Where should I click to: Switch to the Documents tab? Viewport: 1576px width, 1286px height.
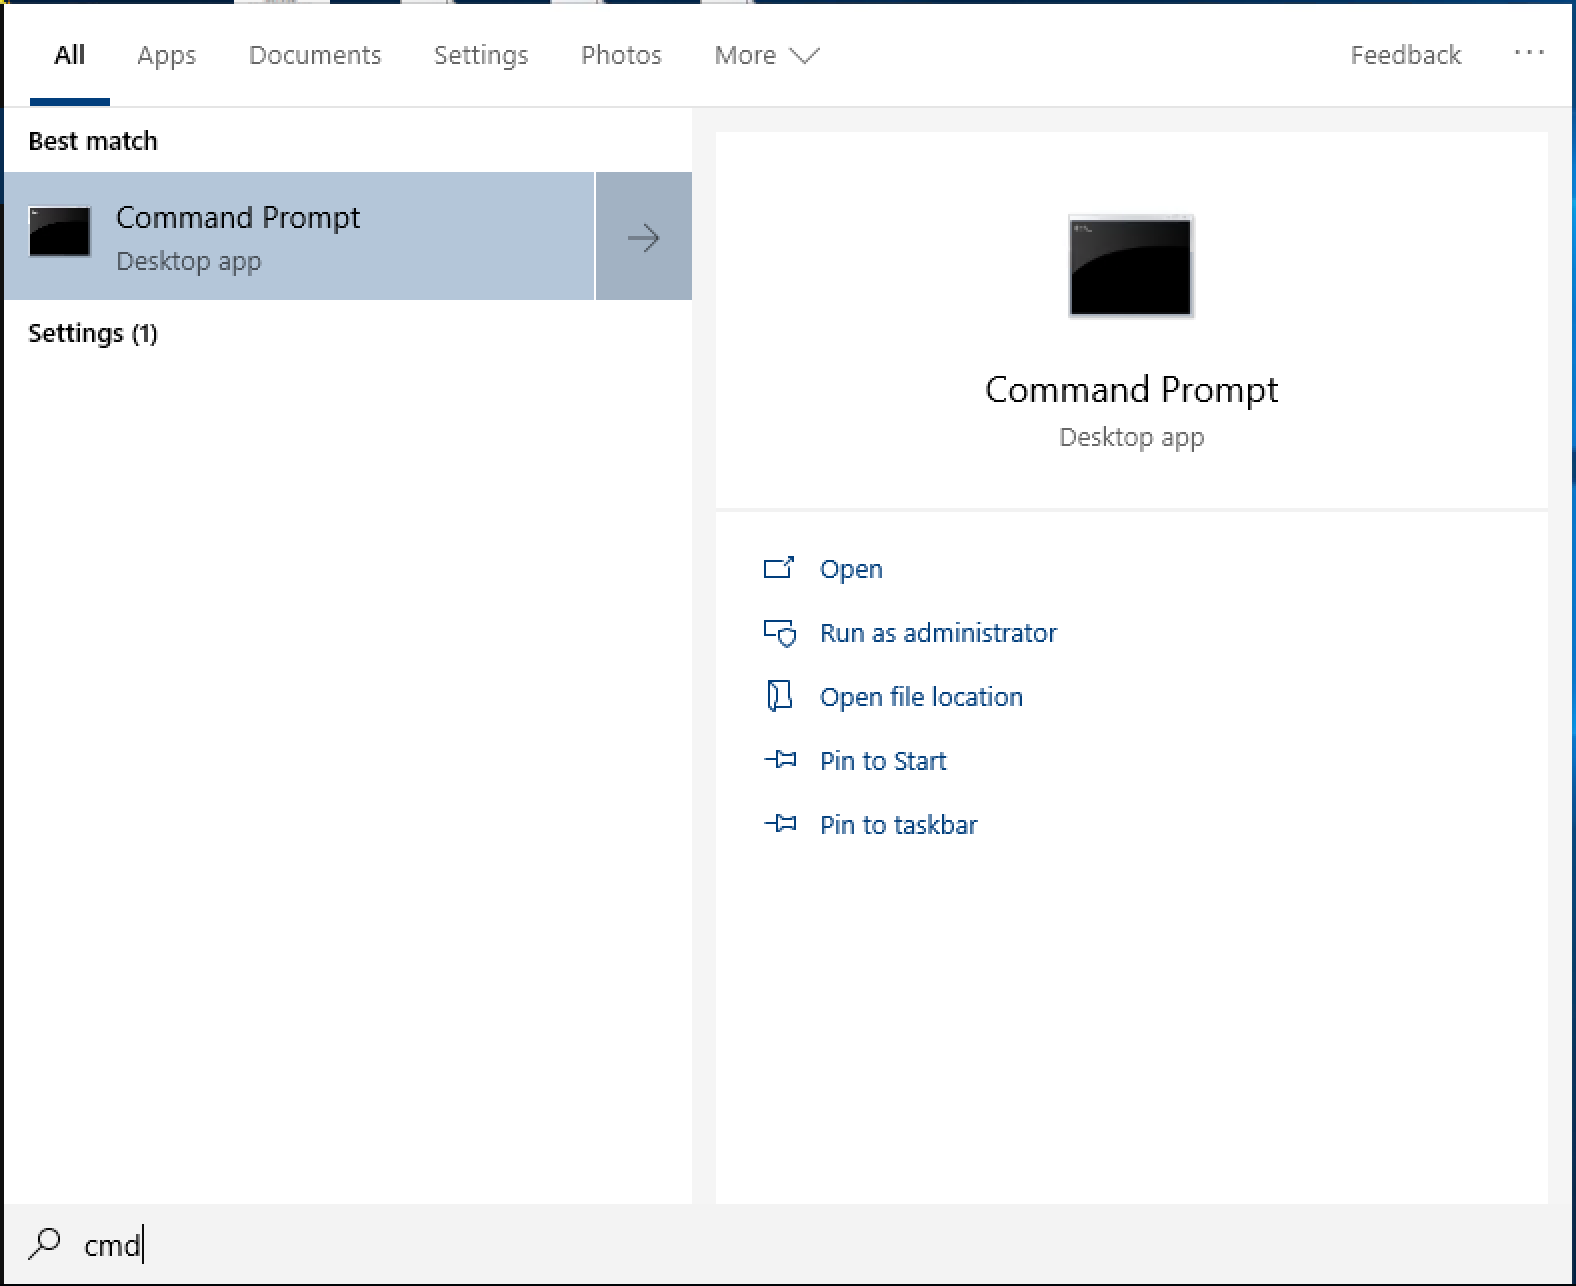(x=315, y=55)
